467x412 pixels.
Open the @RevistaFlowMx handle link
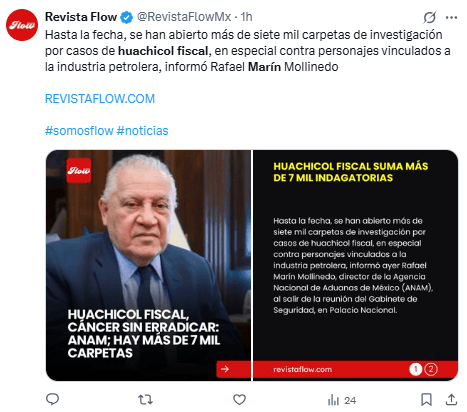(184, 17)
